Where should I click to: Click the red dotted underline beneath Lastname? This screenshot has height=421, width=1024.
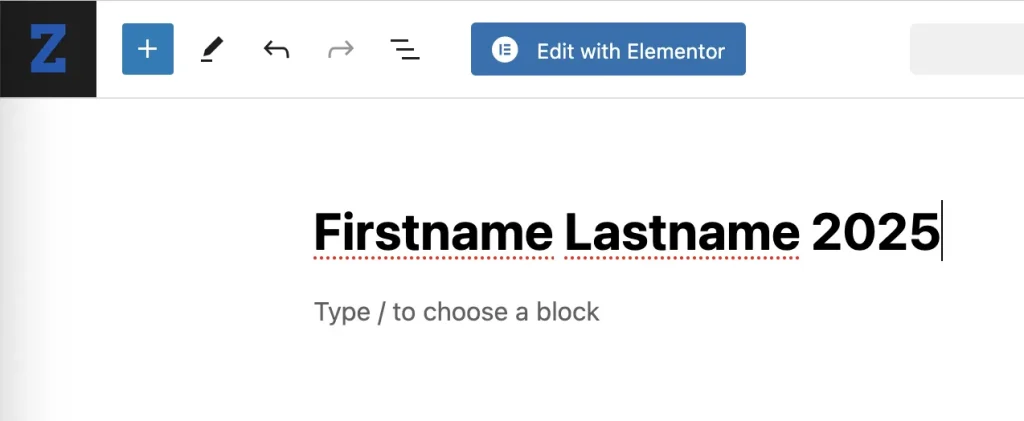[x=682, y=258]
